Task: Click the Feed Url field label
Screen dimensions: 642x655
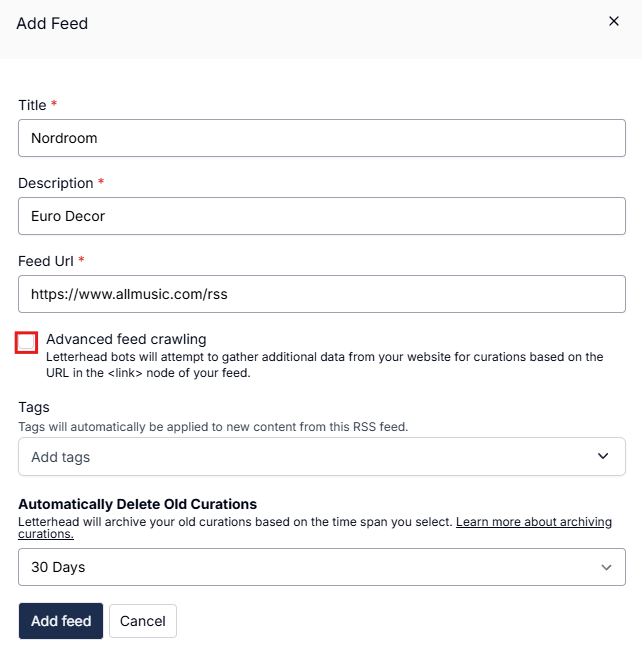Action: click(x=46, y=261)
